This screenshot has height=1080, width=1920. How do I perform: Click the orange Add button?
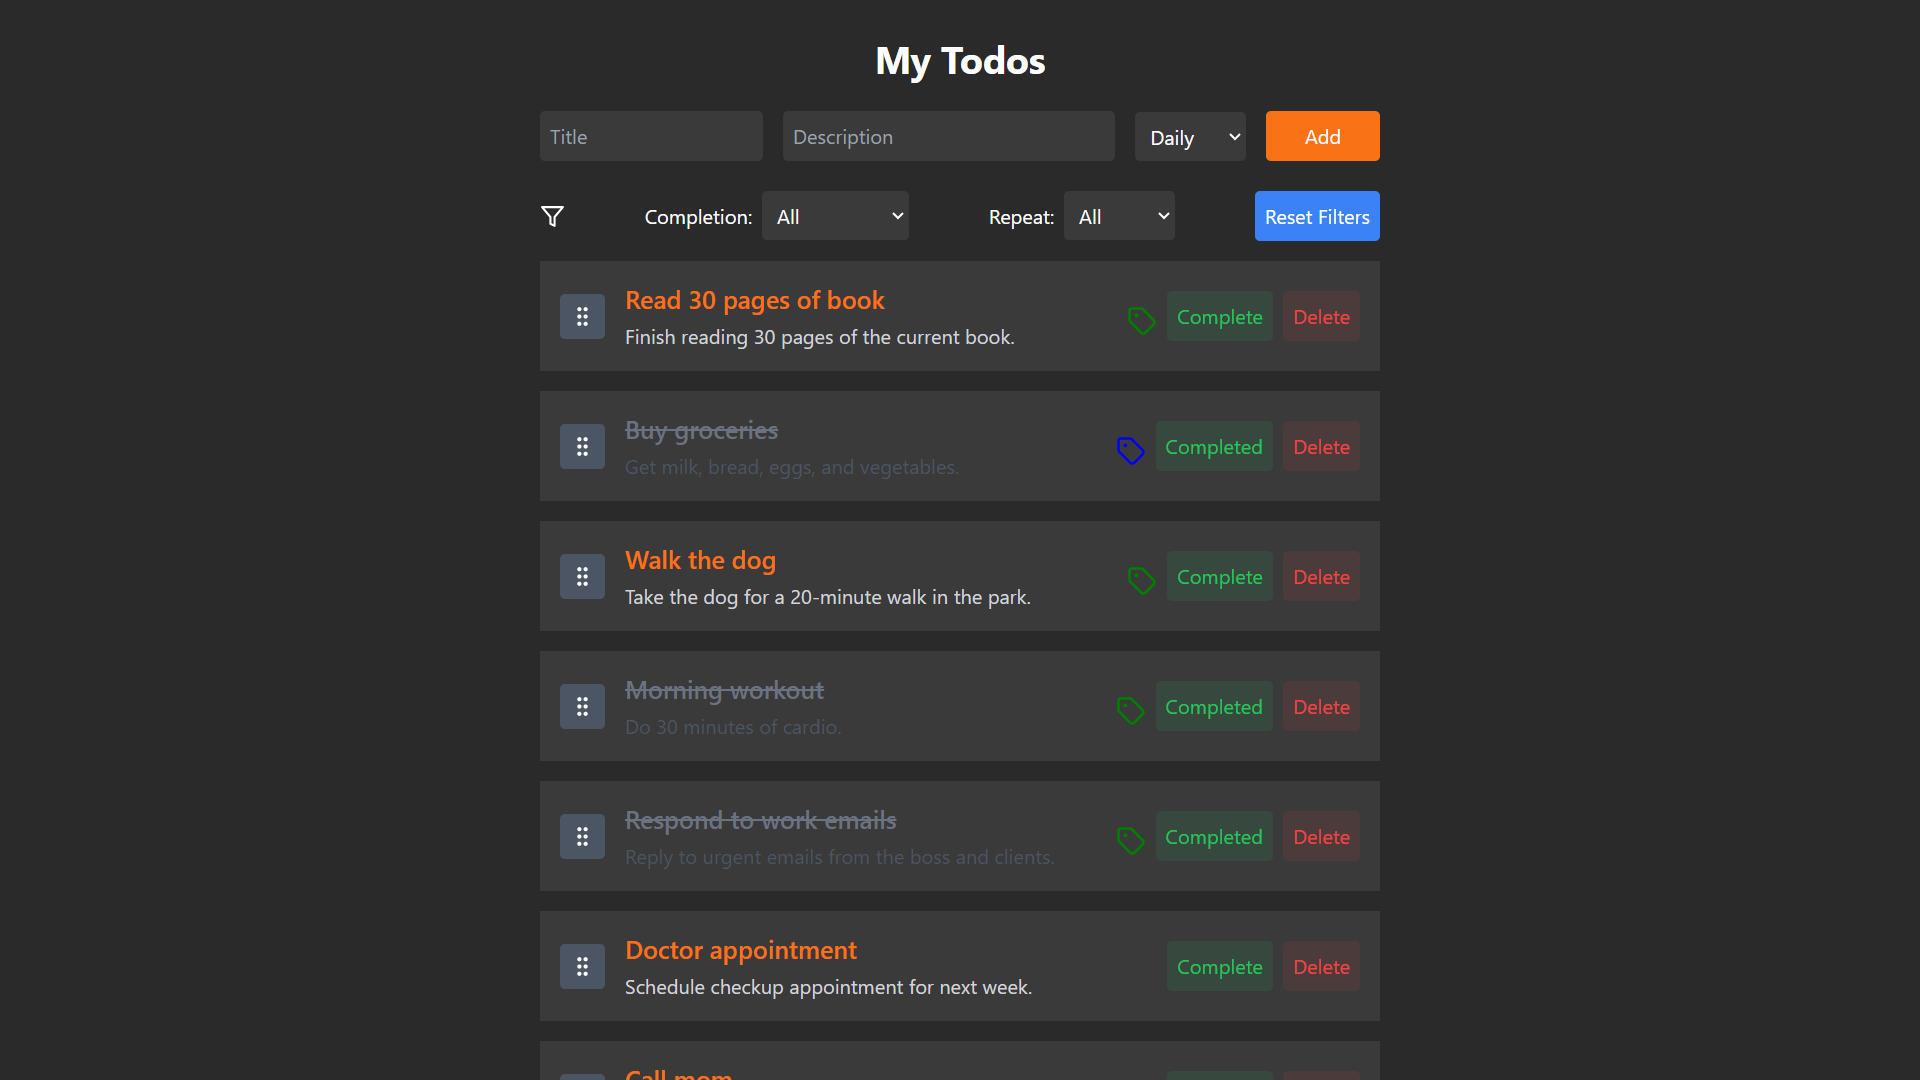[1322, 136]
